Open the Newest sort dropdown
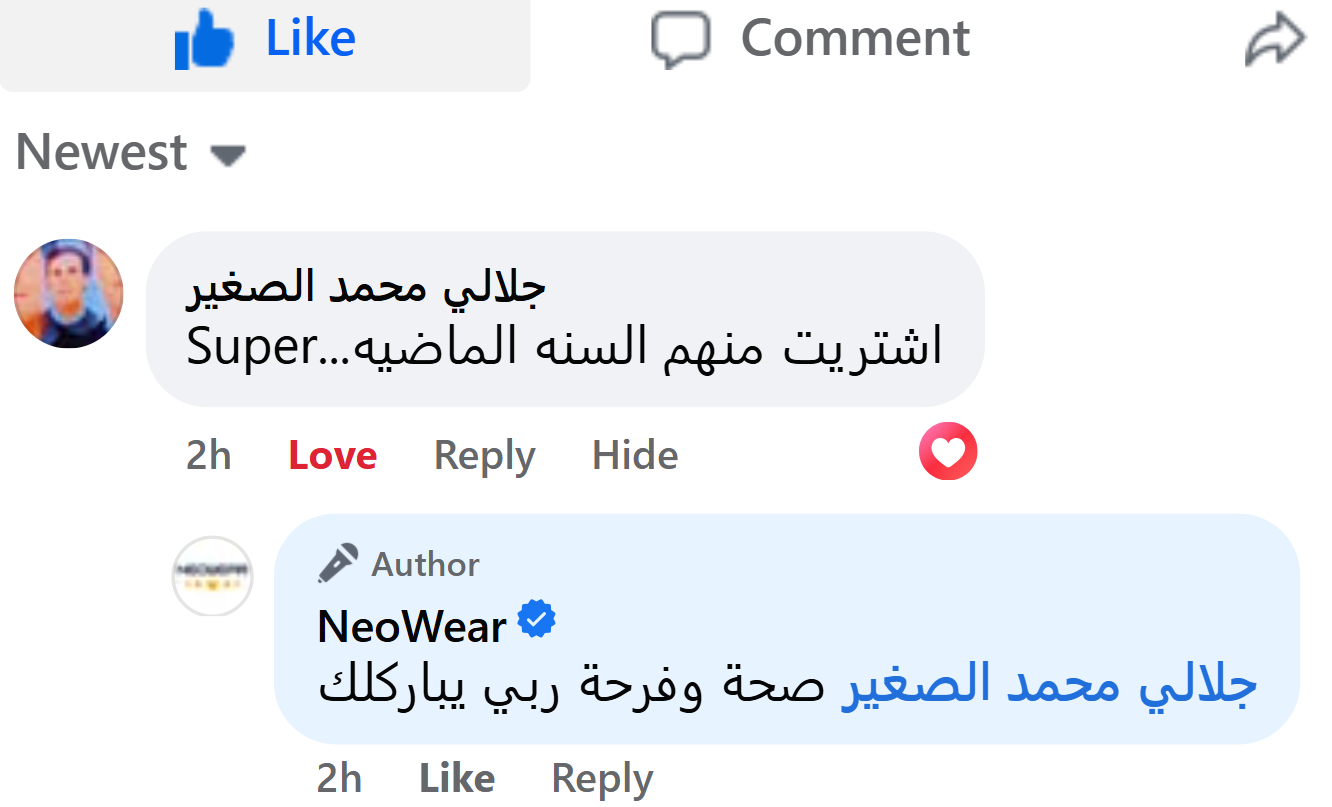Viewport: 1332px width, 807px height. (102, 153)
